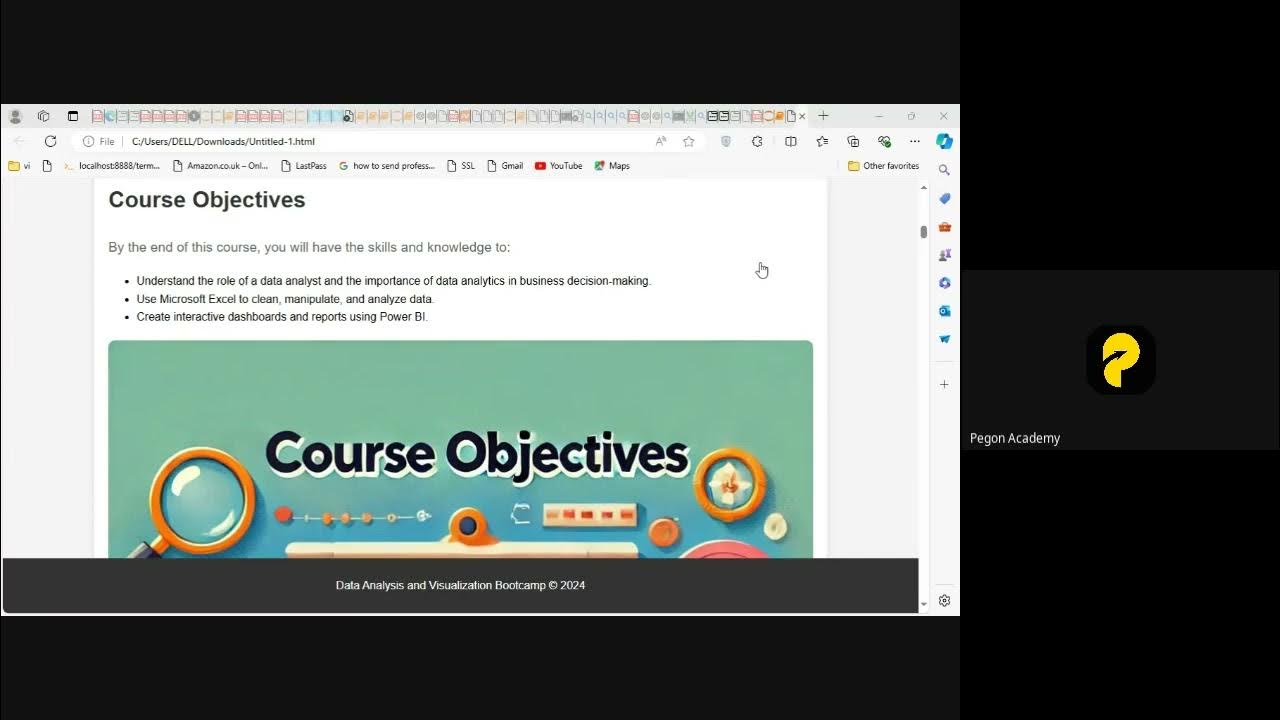Screen dimensions: 1280x720
Task: Activate the Read aloud icon
Action: [661, 141]
